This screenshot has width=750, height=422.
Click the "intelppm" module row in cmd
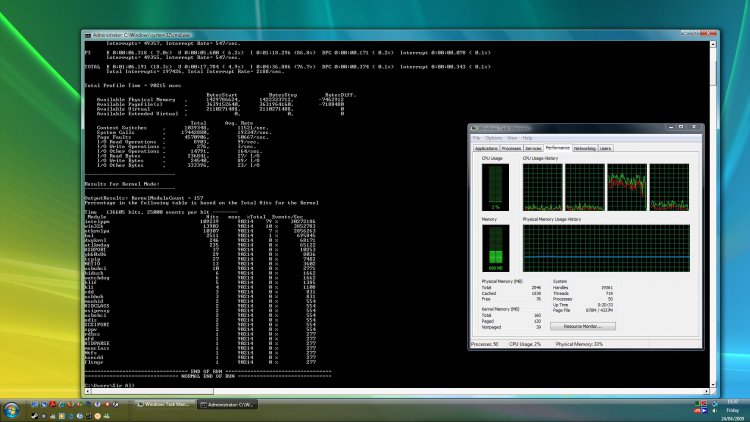click(200, 222)
